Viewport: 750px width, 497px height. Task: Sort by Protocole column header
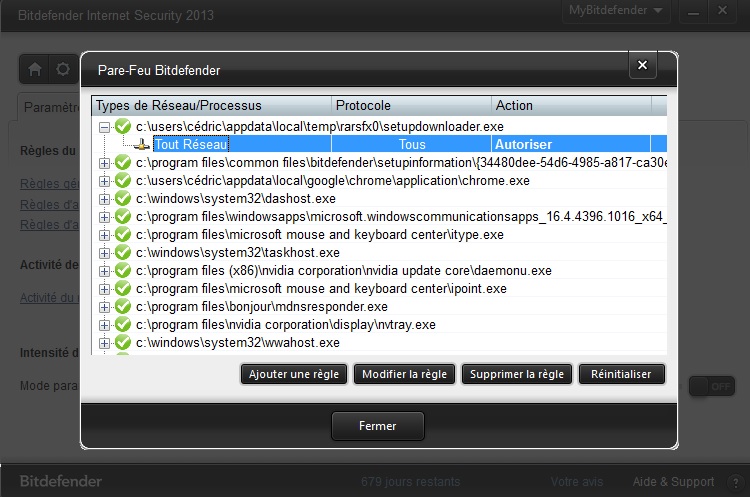coord(411,105)
